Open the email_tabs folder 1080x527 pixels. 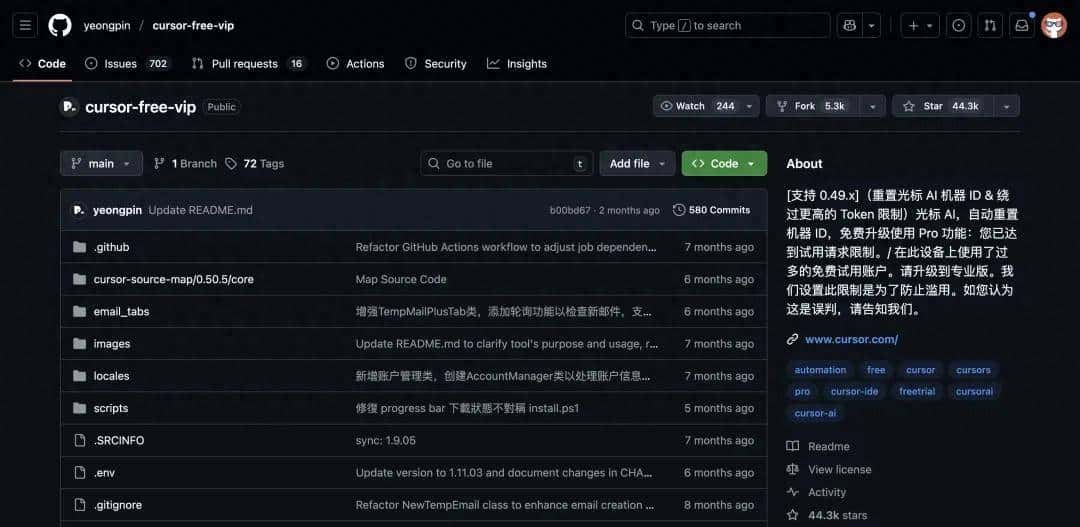coord(121,311)
